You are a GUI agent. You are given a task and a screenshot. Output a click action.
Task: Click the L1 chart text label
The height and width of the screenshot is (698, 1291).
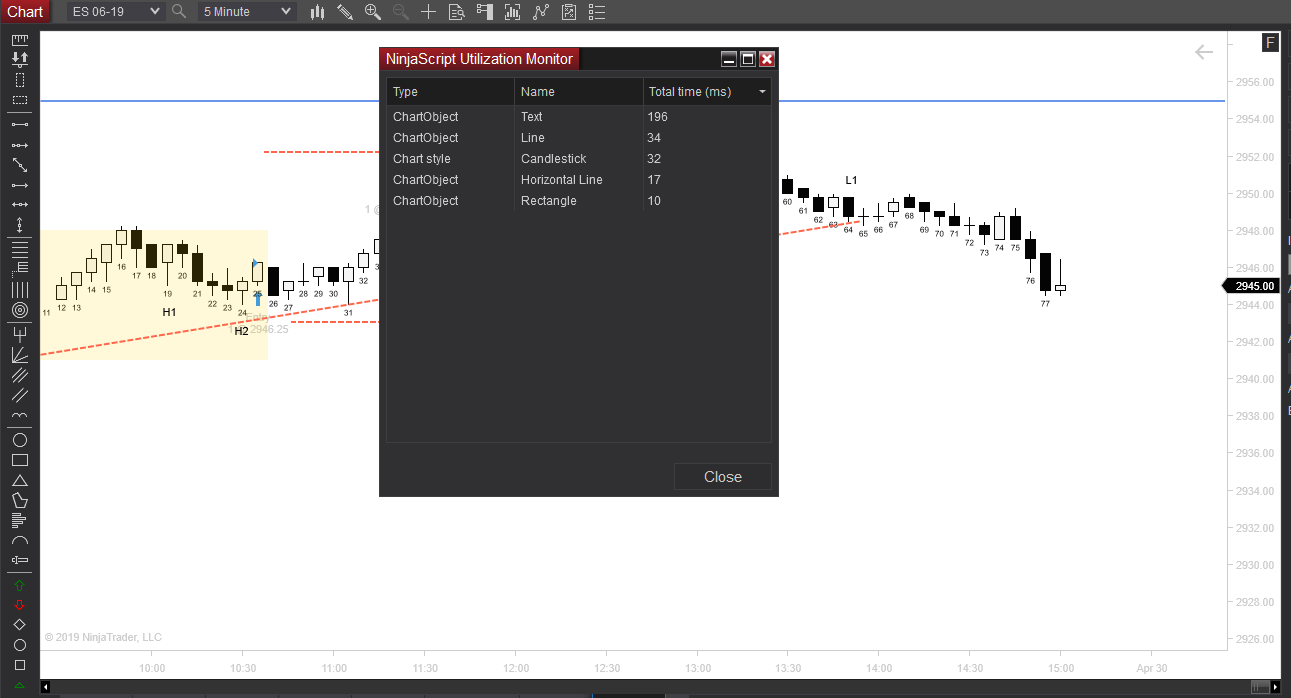[x=851, y=181]
